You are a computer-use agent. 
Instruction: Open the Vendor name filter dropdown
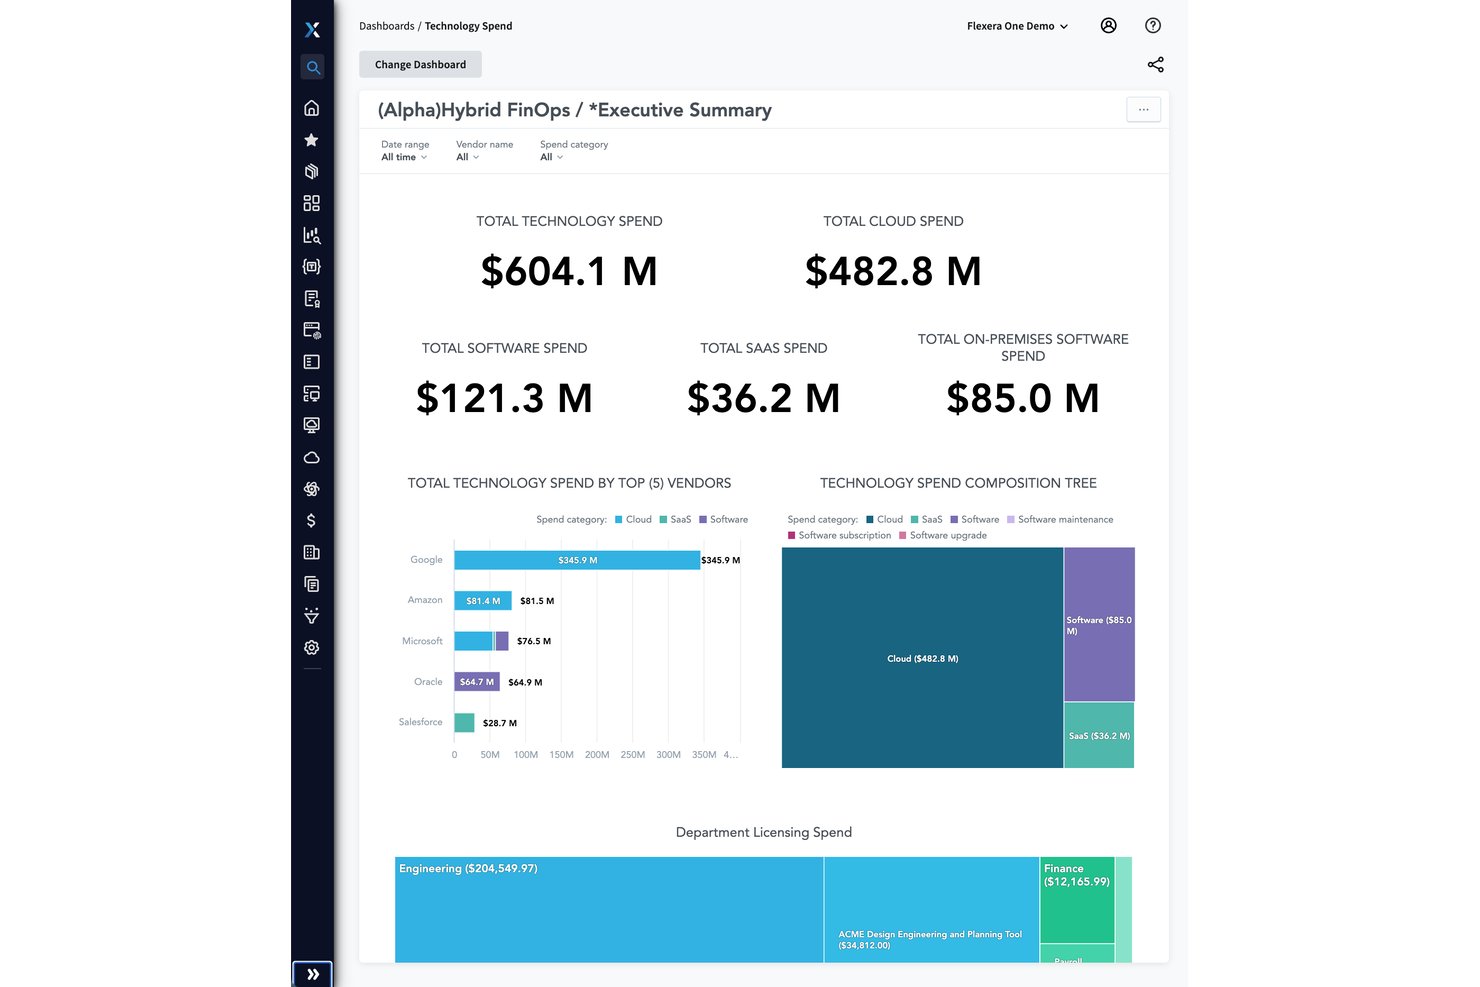tap(468, 157)
